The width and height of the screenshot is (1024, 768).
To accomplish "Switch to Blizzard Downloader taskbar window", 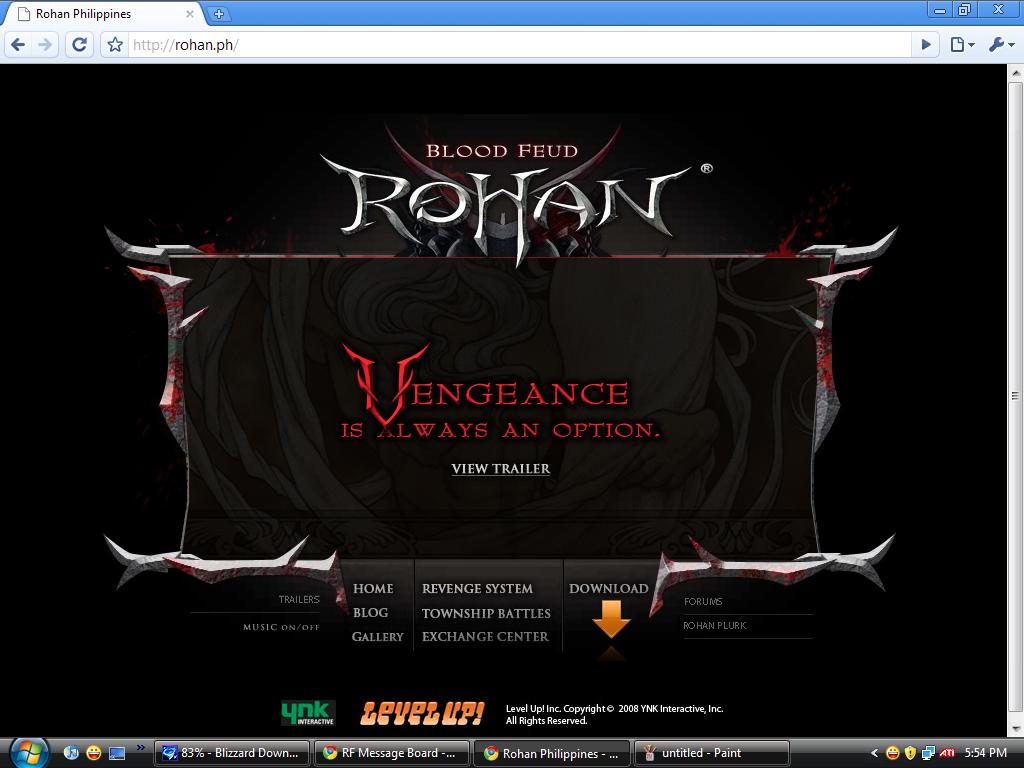I will 232,753.
